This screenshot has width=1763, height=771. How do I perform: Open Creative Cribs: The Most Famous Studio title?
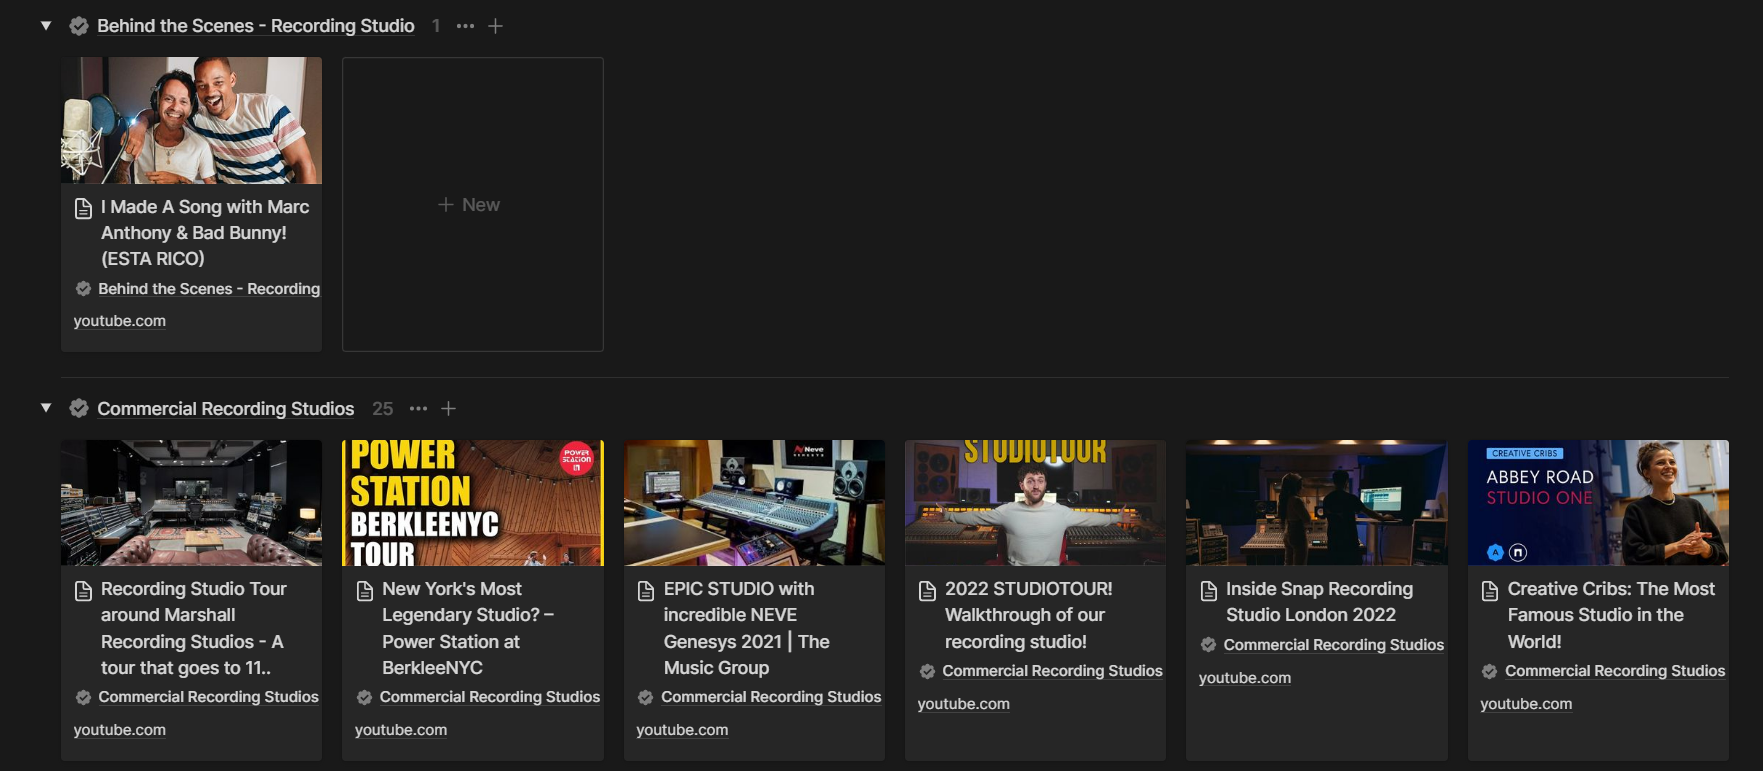click(x=1611, y=615)
